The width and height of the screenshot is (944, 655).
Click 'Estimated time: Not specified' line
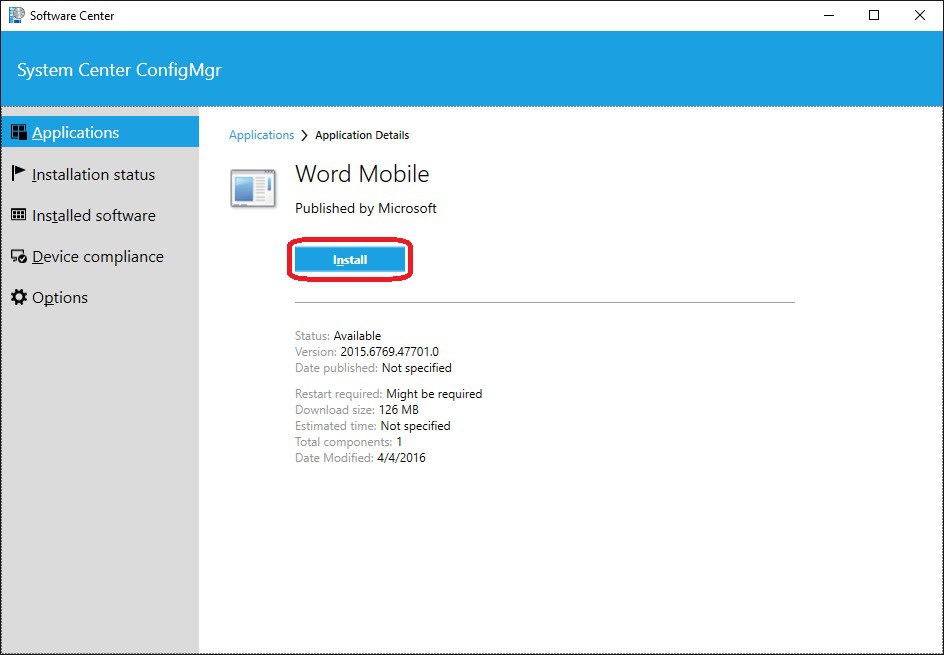click(x=373, y=426)
